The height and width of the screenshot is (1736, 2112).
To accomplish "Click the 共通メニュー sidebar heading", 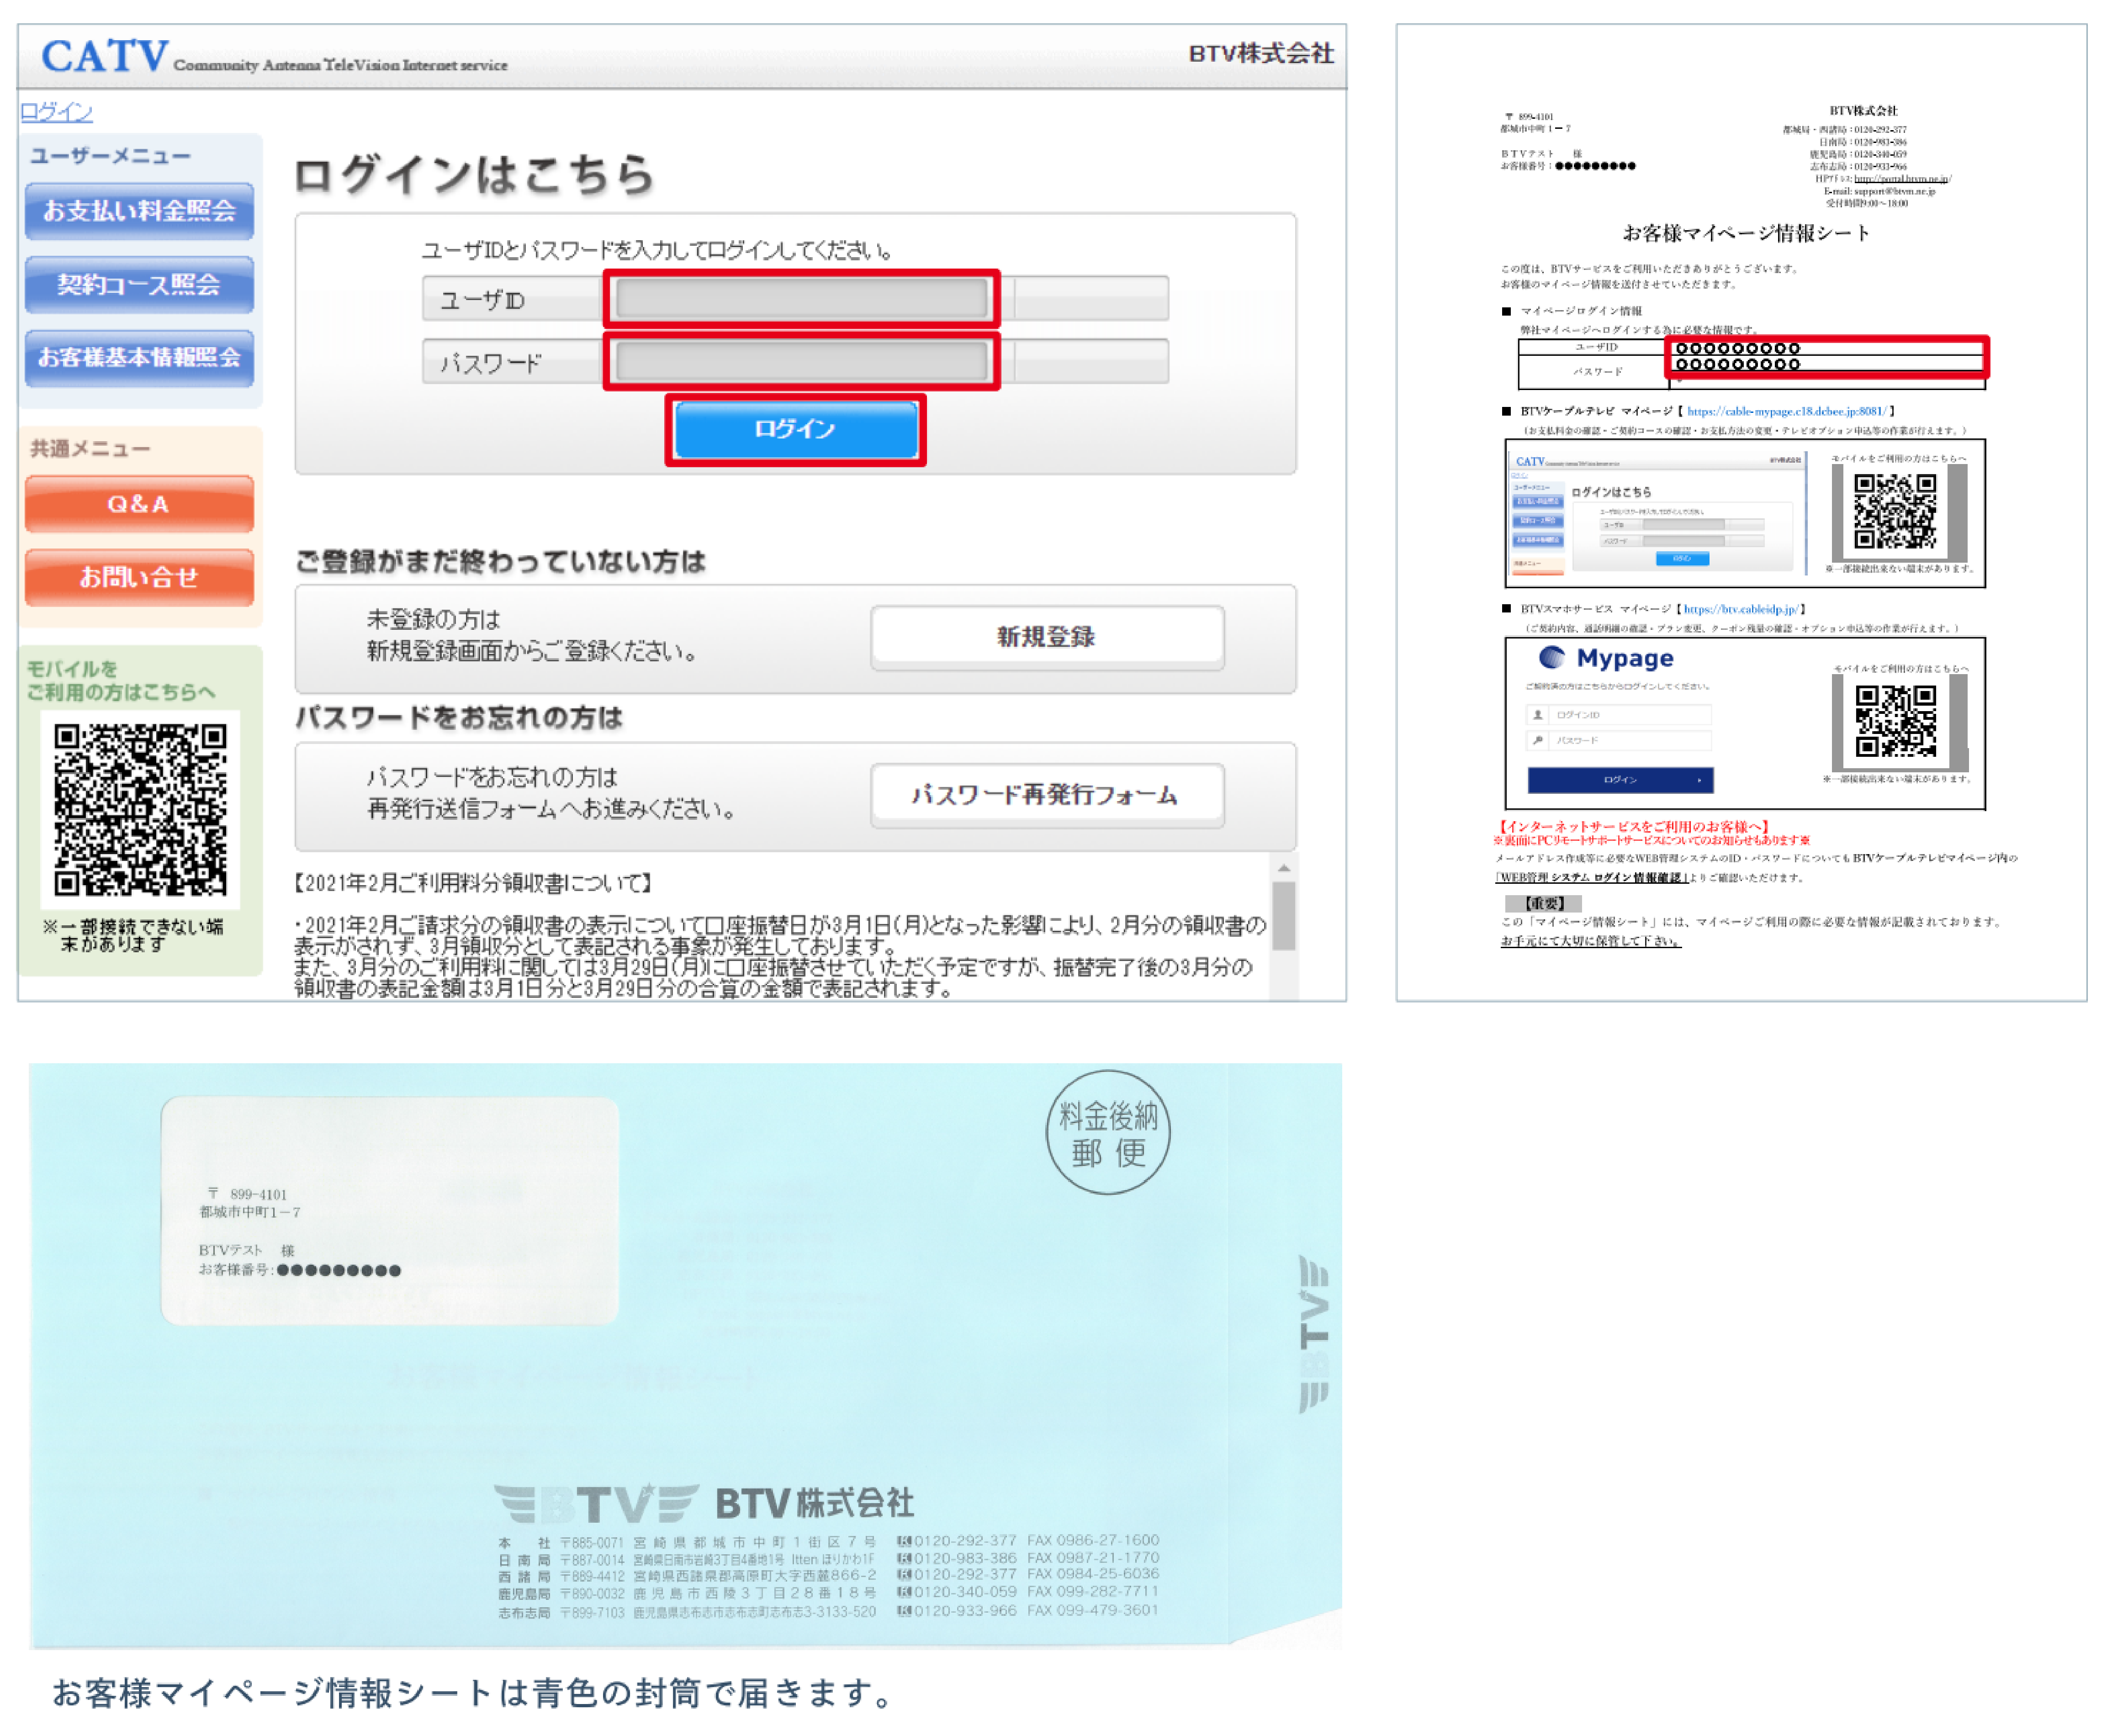I will tap(90, 449).
